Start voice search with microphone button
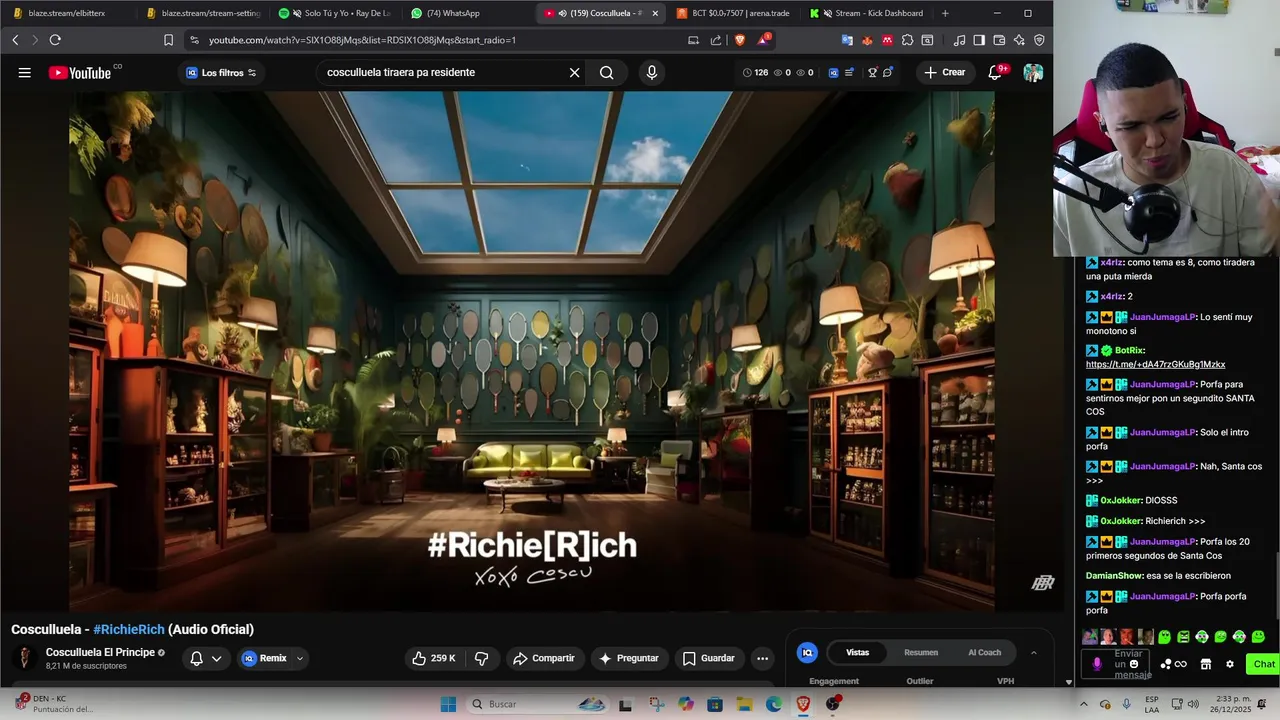 click(x=652, y=72)
